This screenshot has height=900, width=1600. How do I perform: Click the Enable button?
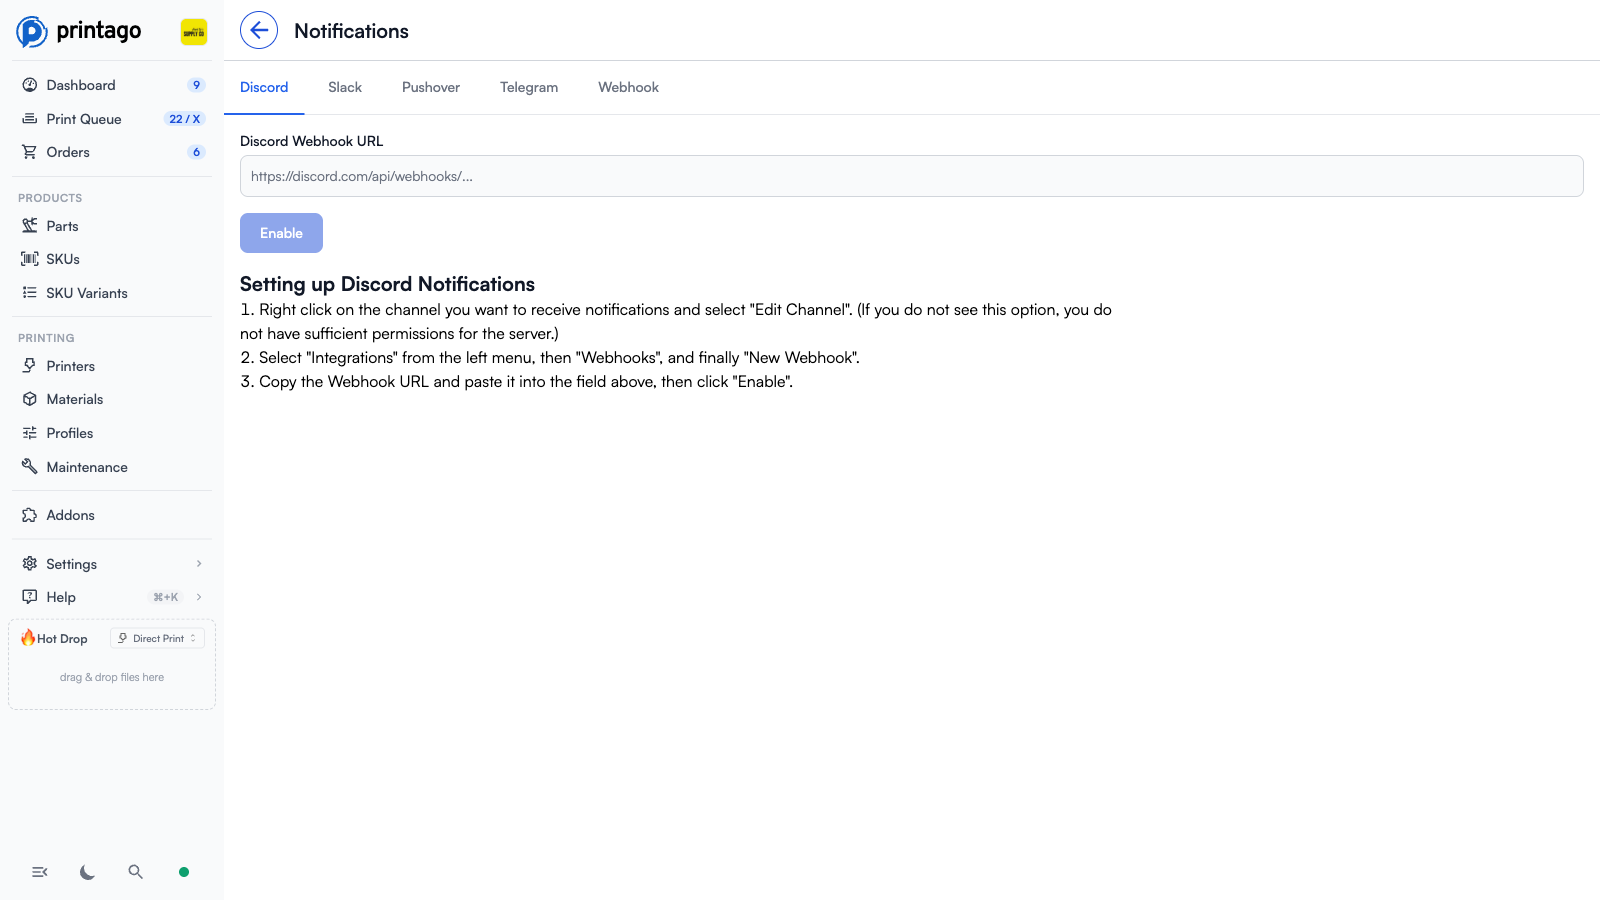point(281,233)
